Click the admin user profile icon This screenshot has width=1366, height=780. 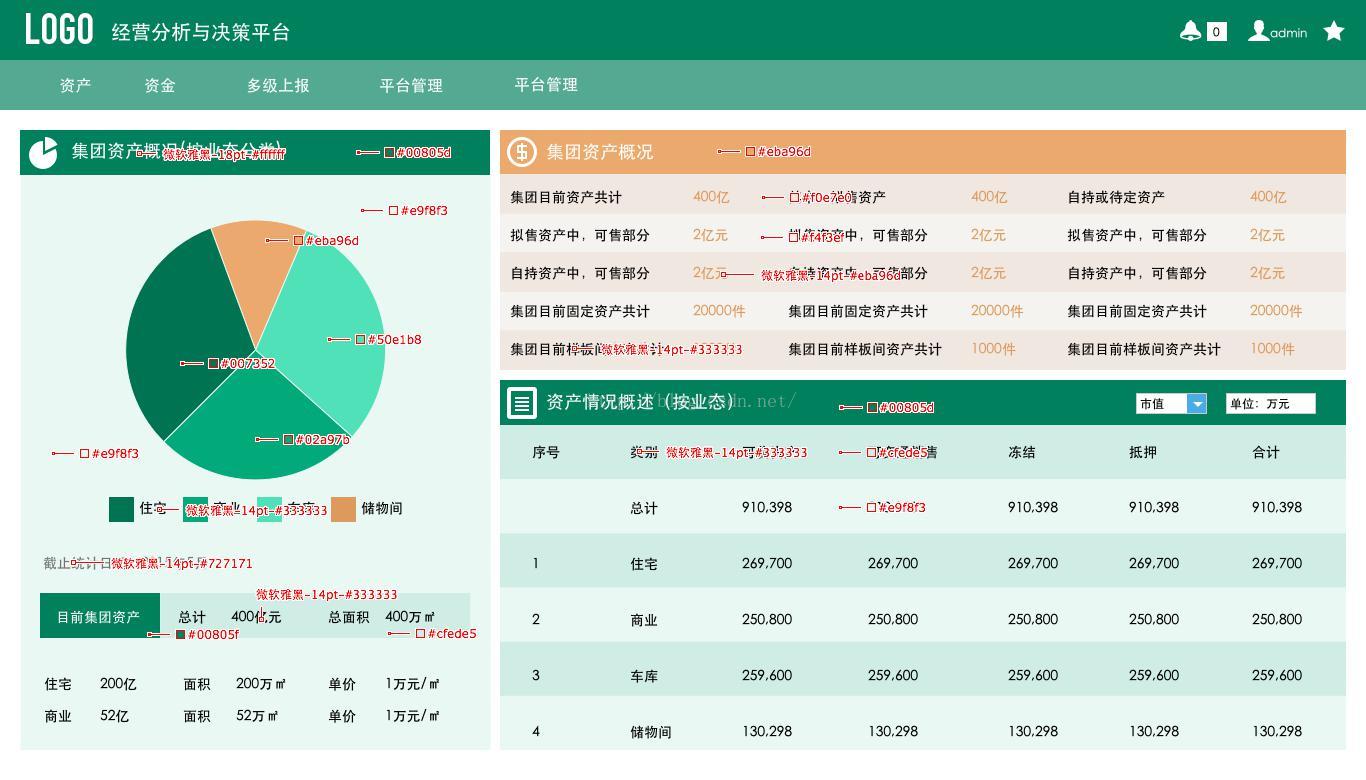(x=1258, y=31)
